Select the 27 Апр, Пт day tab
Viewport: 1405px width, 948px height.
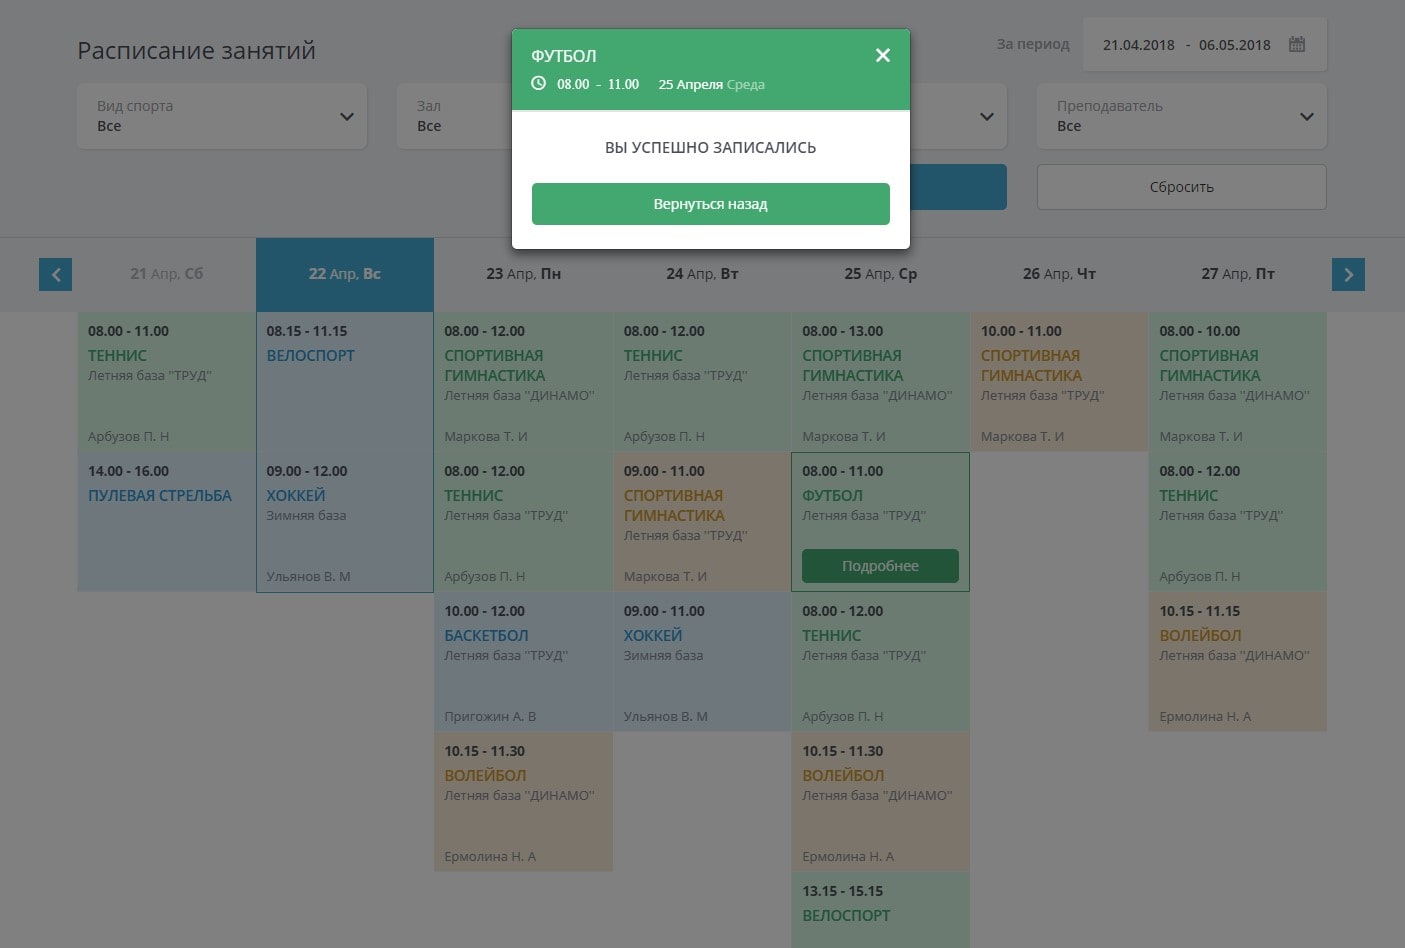(x=1237, y=274)
